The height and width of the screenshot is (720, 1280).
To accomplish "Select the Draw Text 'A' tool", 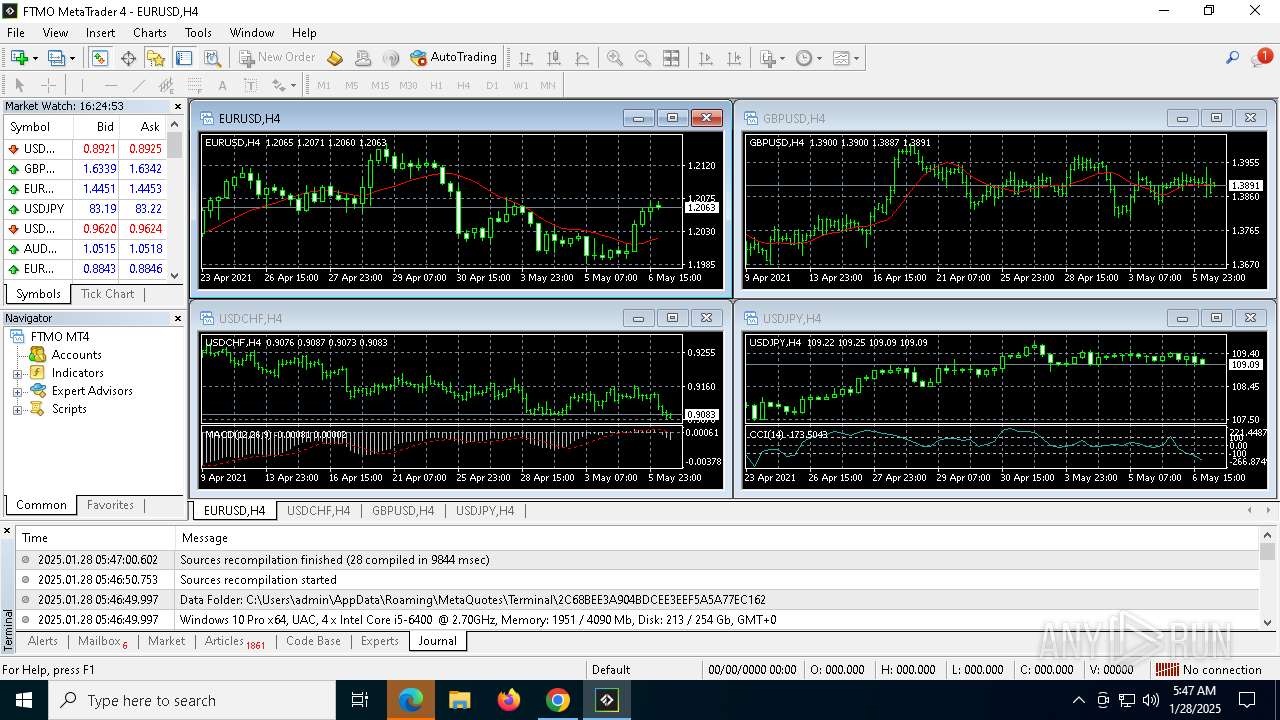I will pos(222,85).
